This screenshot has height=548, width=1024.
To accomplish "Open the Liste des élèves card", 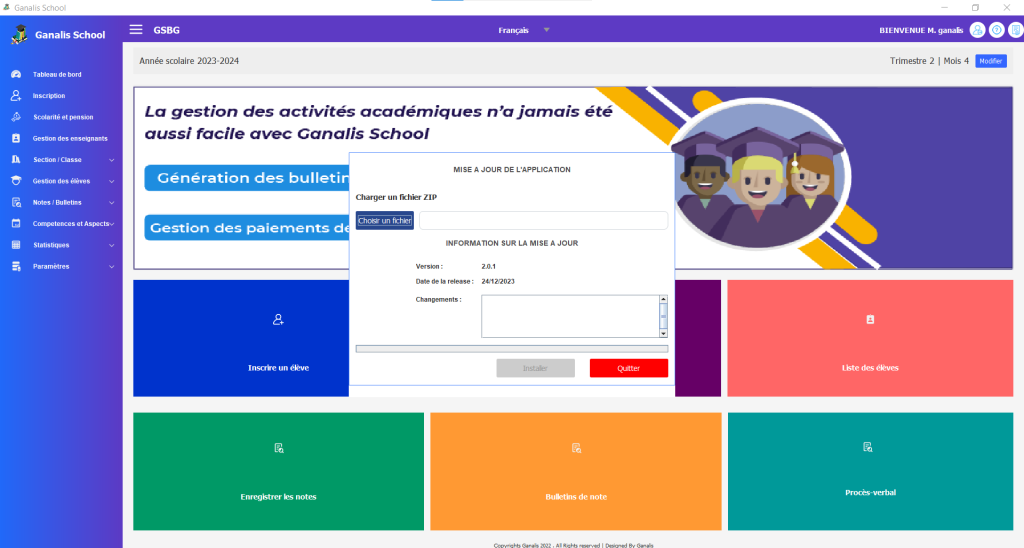I will [870, 338].
